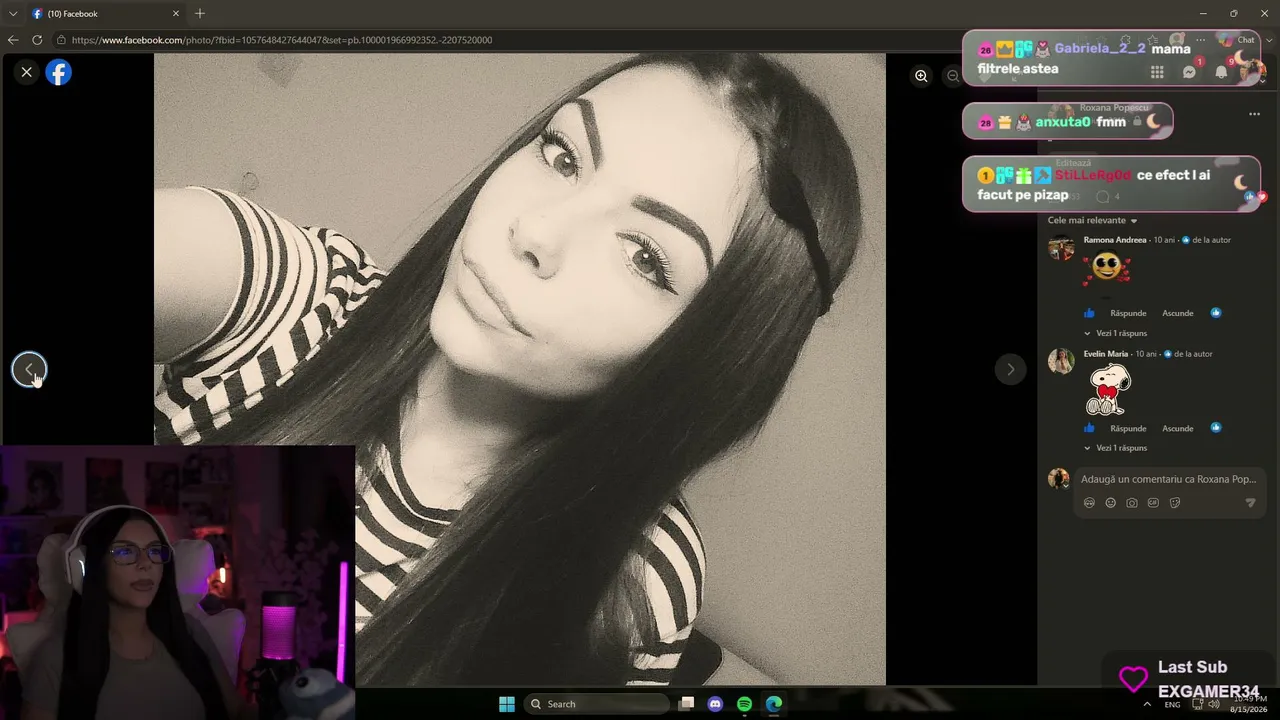Show hidden system tray icons
The height and width of the screenshot is (720, 1280).
pos(1147,704)
